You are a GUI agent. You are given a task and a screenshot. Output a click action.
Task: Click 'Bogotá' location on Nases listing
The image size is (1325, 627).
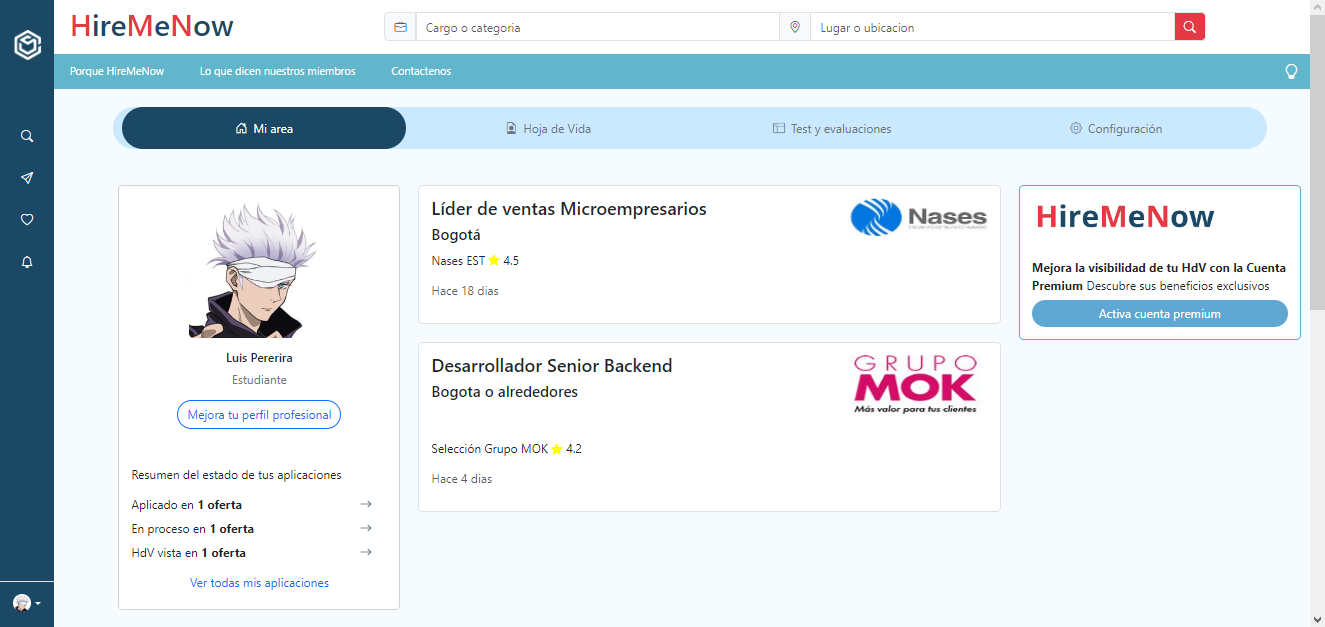coord(456,236)
